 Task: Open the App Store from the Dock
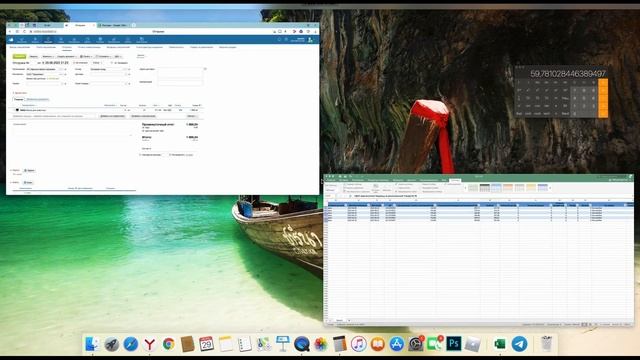tap(396, 344)
